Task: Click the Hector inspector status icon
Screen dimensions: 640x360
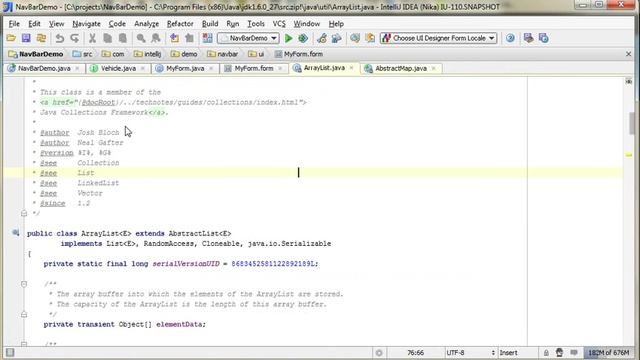Action: pyautogui.click(x=560, y=352)
